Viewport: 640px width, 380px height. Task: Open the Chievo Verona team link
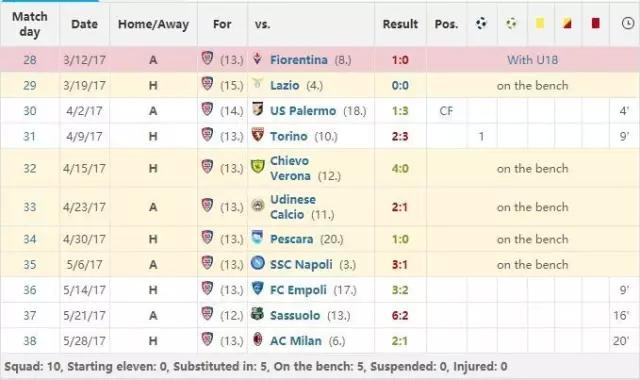coord(290,168)
